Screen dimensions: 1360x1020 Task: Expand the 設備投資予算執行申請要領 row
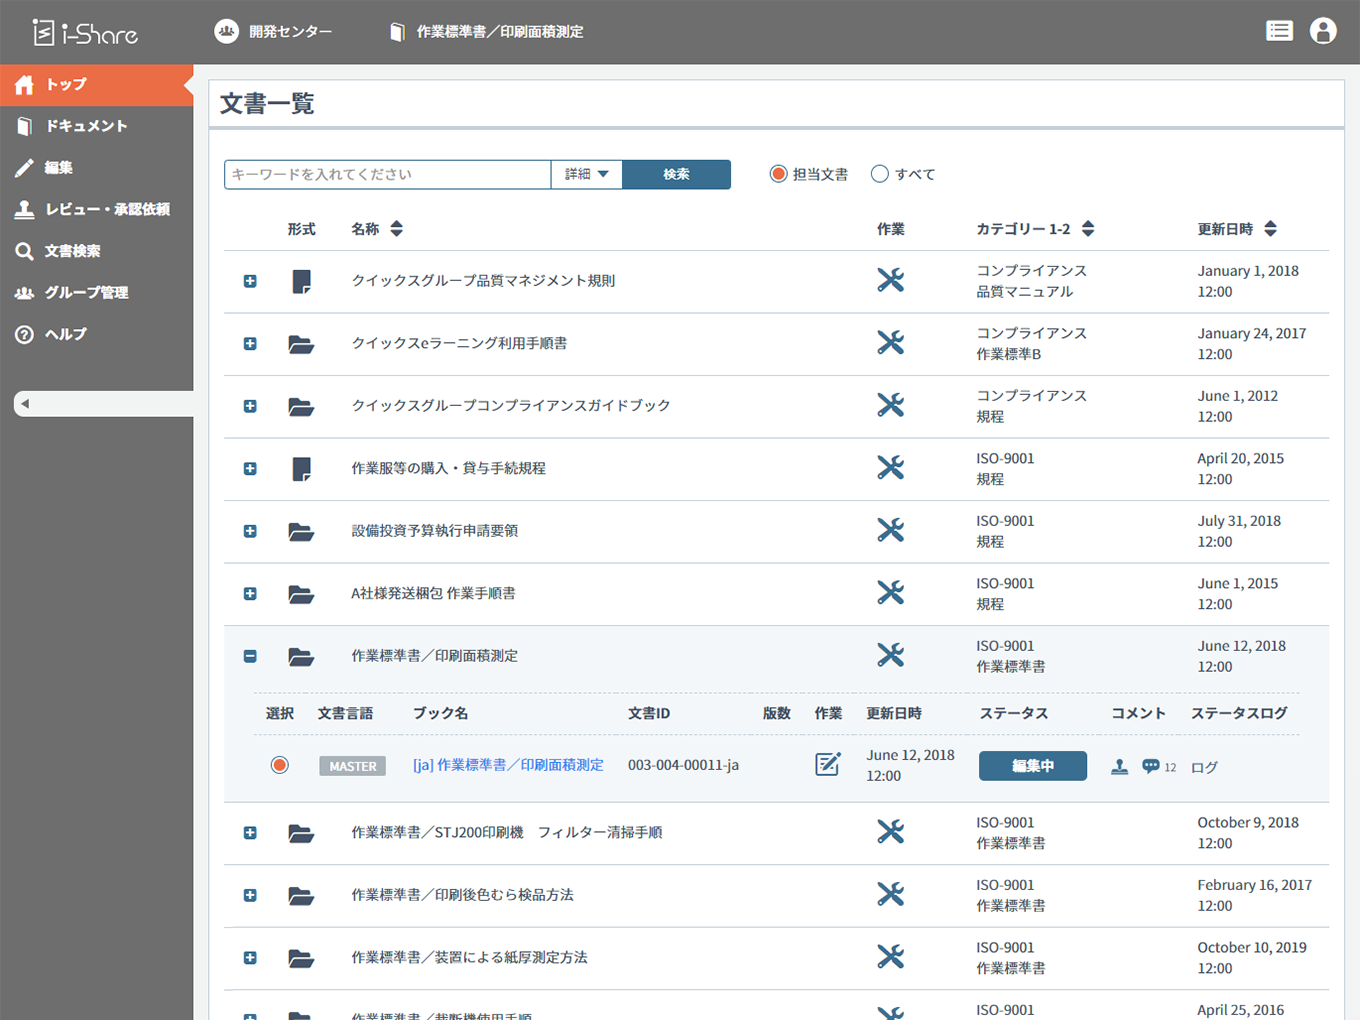click(x=250, y=531)
